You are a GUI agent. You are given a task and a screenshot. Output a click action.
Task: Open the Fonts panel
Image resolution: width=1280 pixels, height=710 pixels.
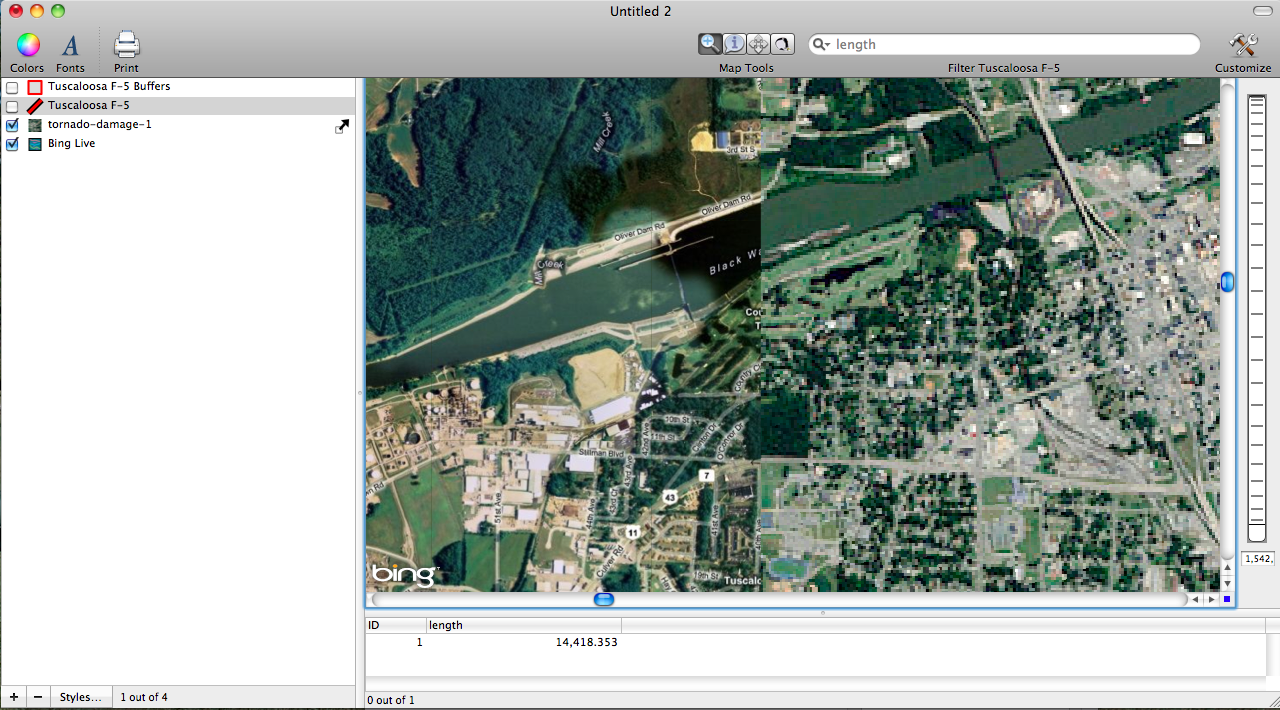(70, 44)
